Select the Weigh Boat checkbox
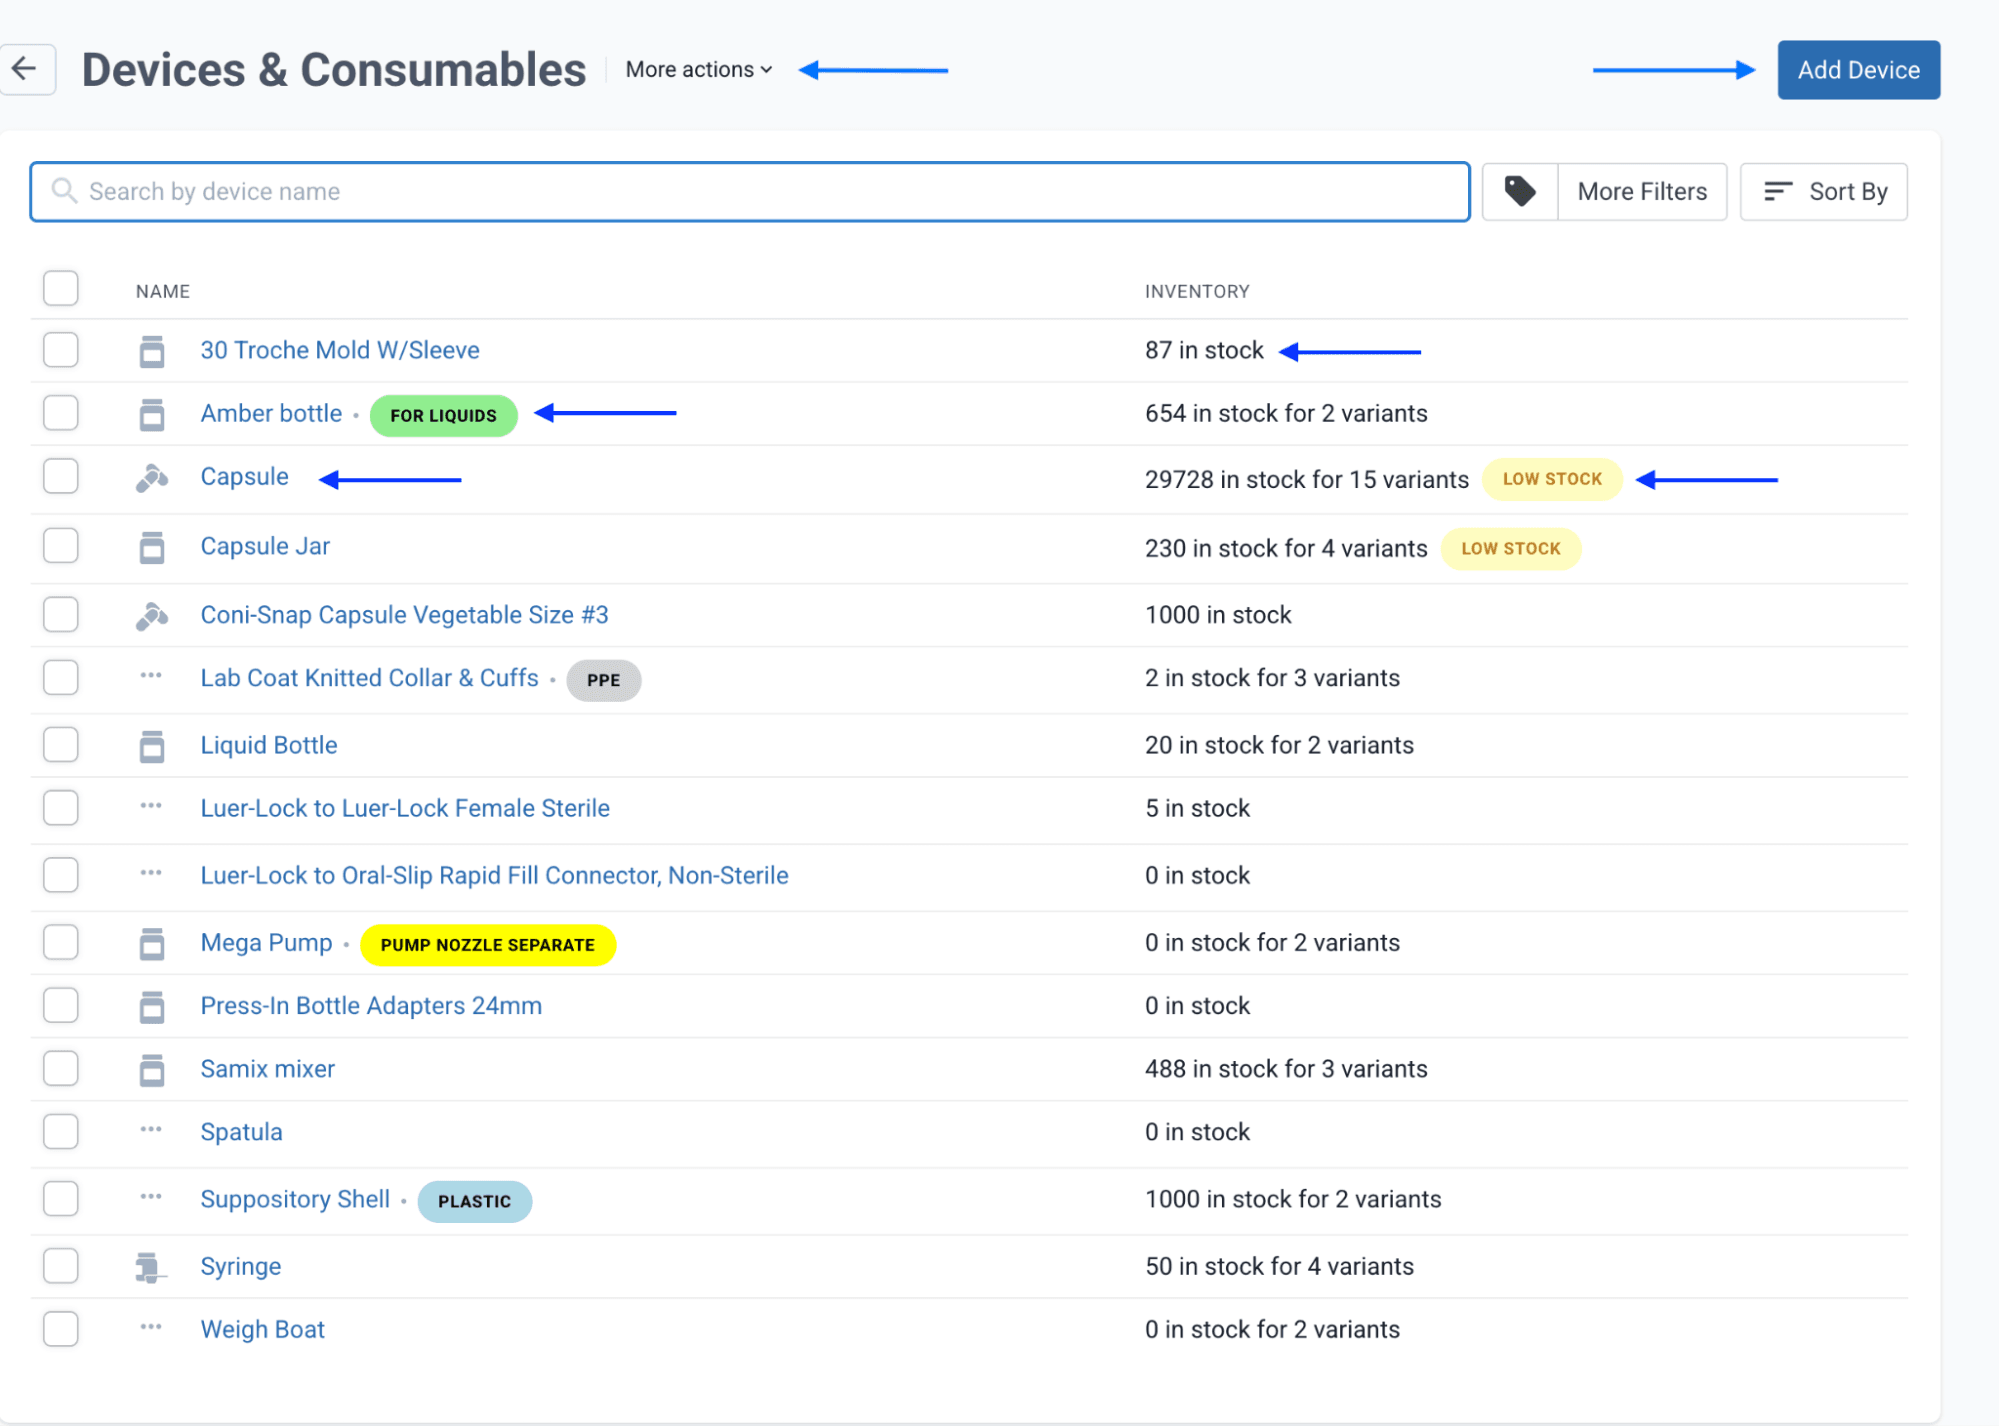The width and height of the screenshot is (1999, 1427). coord(61,1329)
